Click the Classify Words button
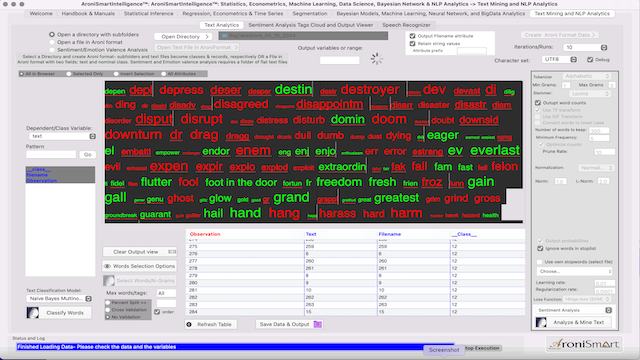 [59, 313]
